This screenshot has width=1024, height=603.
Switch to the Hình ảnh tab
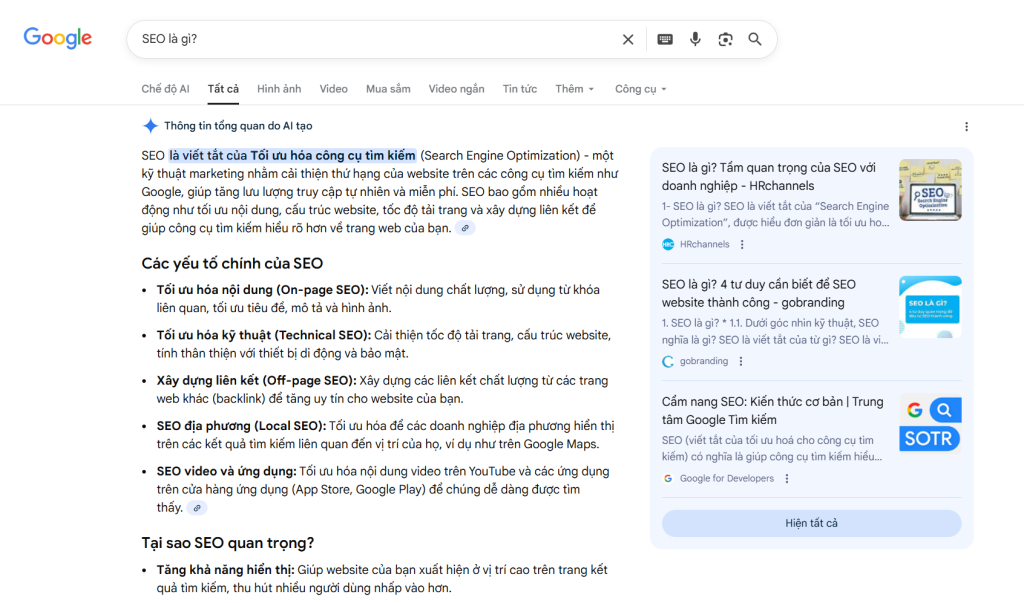(278, 89)
